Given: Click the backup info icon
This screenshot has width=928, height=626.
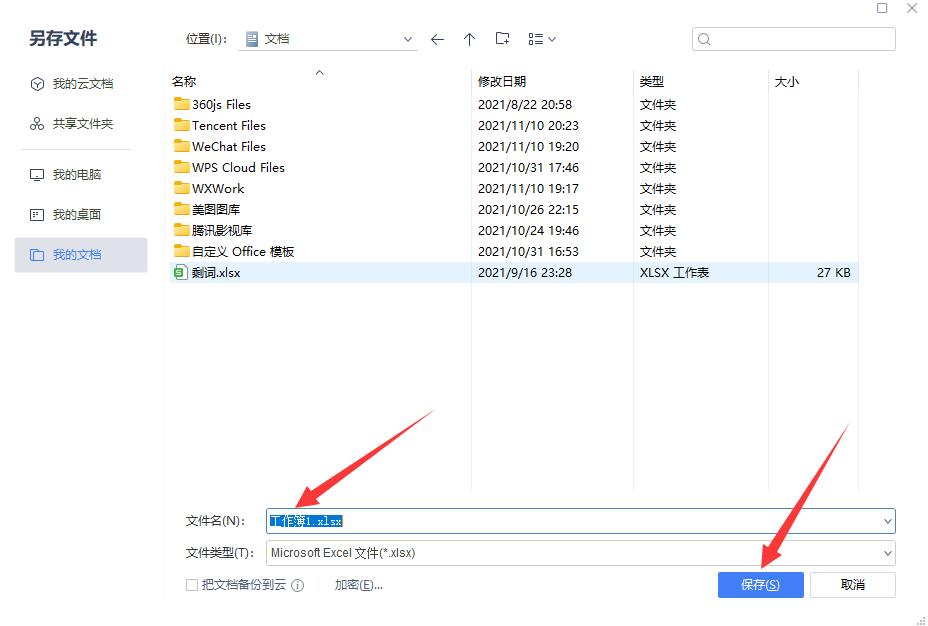Looking at the screenshot, I should [297, 586].
